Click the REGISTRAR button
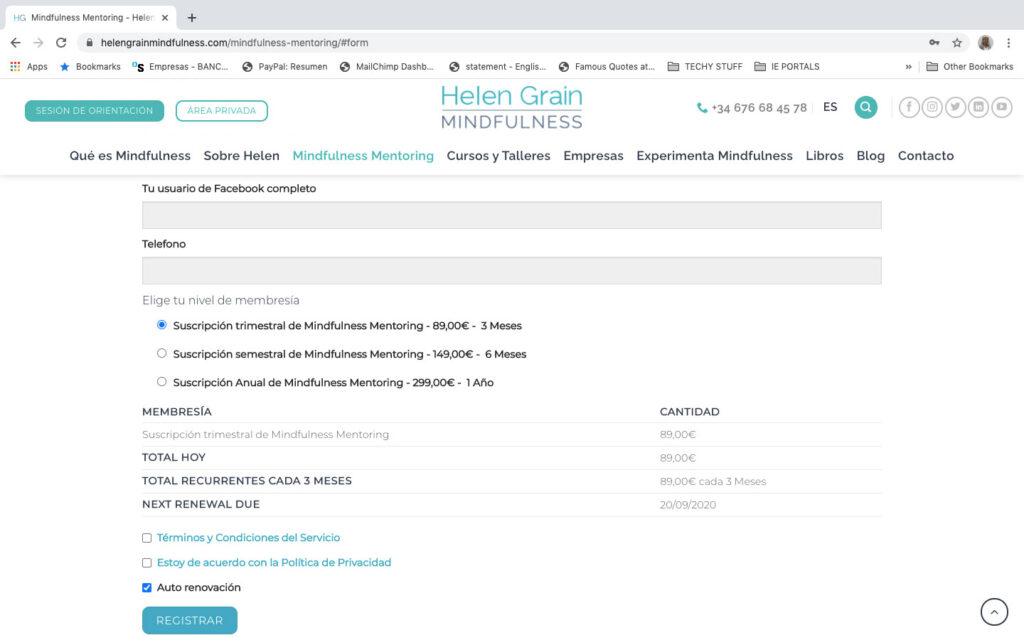The image size is (1024, 640). point(189,620)
